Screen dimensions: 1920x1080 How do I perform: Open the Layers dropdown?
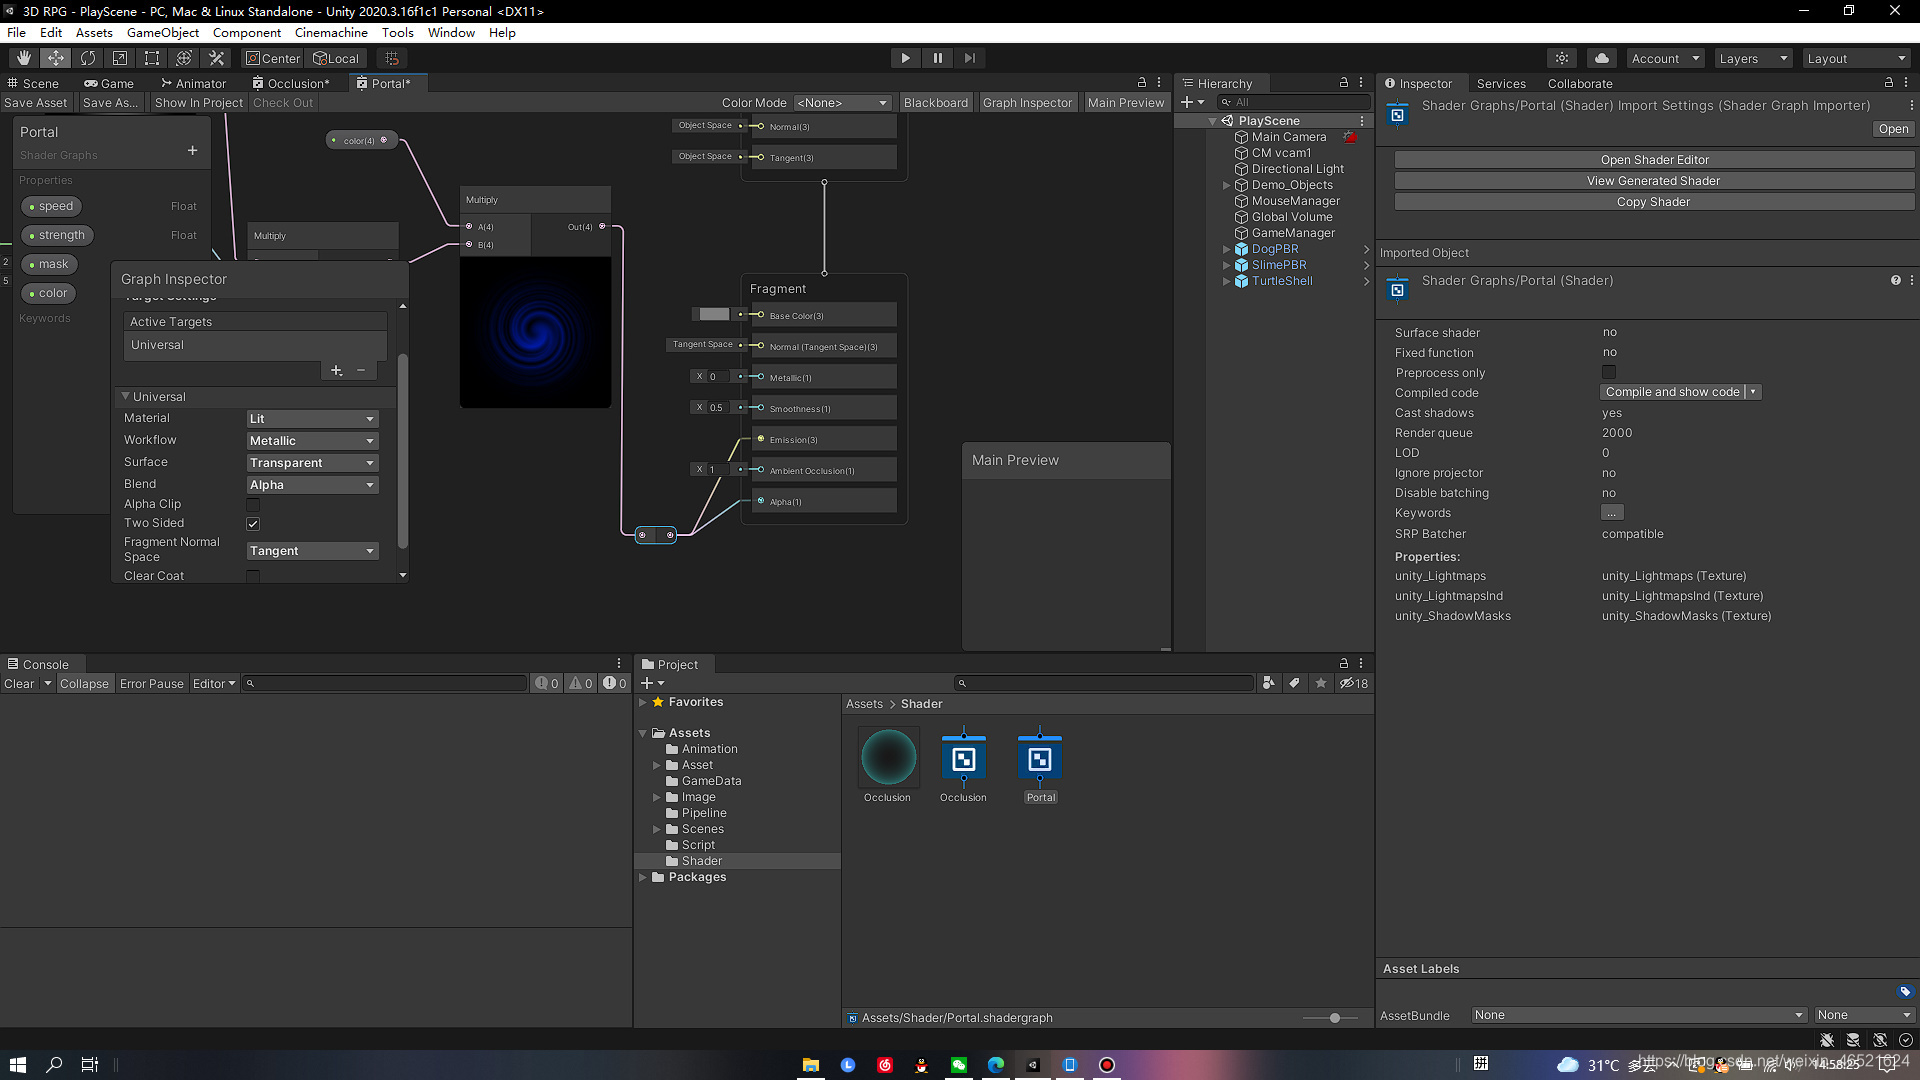1752,58
